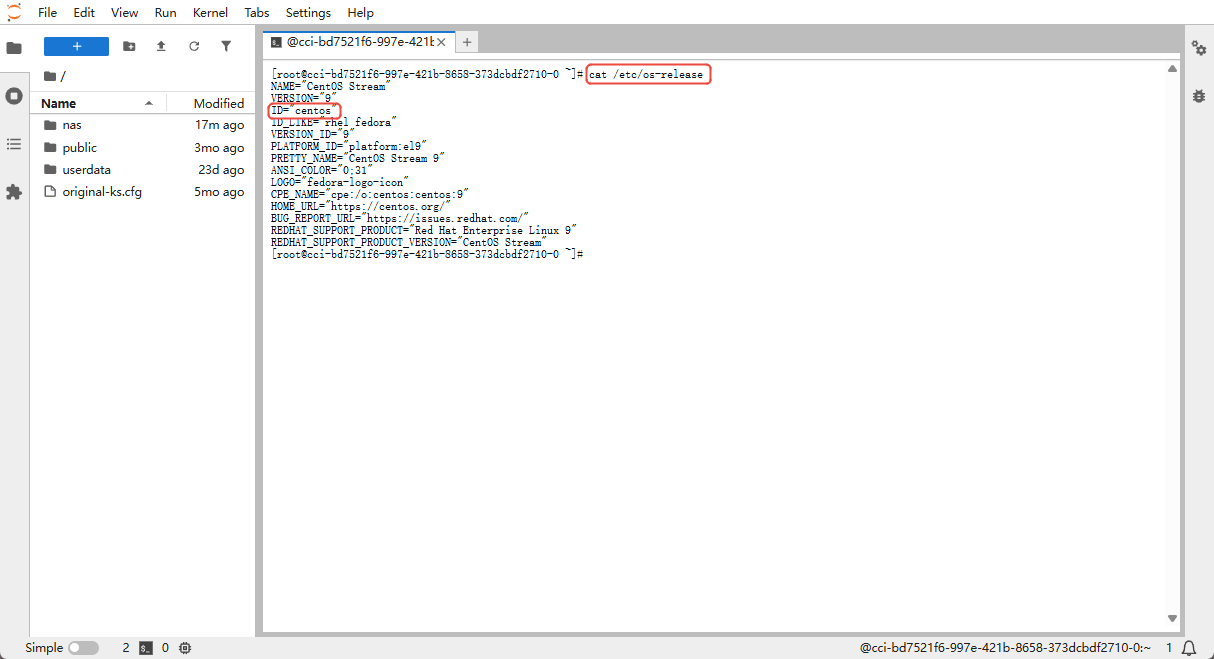Click in the terminal at the last prompt
Viewport: 1214px width, 659px height.
point(427,255)
